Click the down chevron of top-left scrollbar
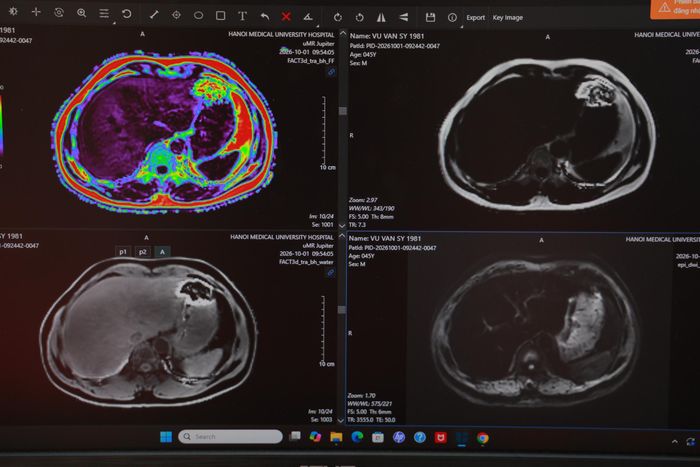Image resolution: width=700 pixels, height=467 pixels. tap(342, 225)
